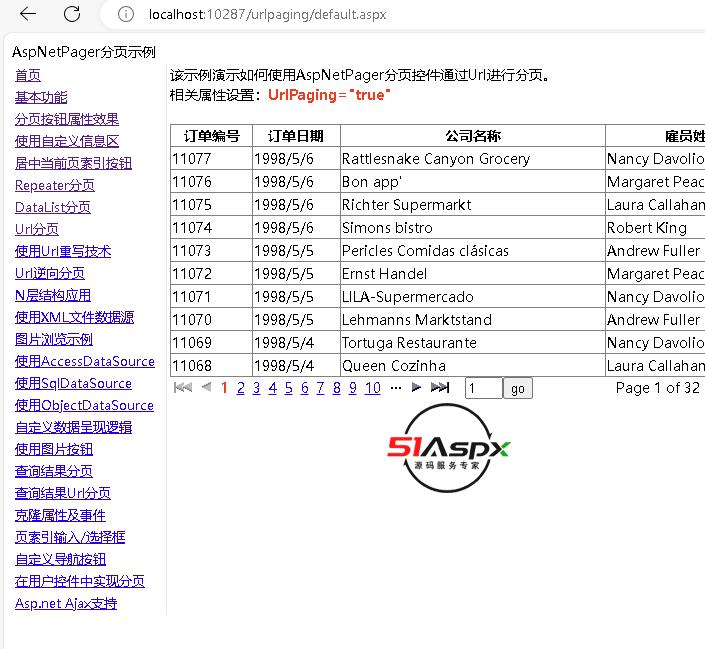Click the 公司名称 column header
This screenshot has height=649, width=705.
[473, 136]
